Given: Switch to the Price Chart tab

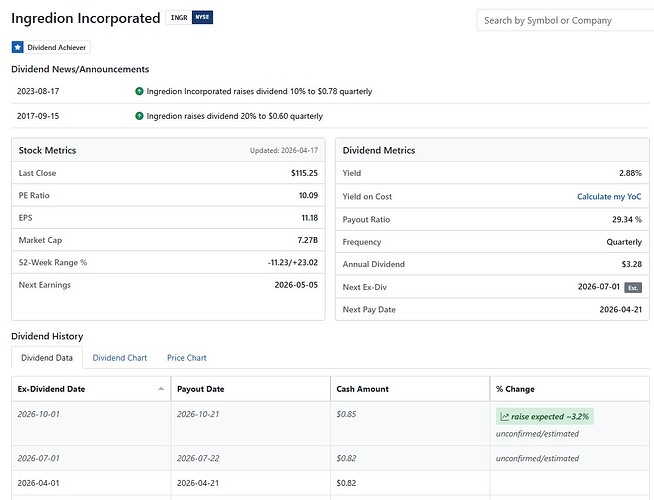Looking at the screenshot, I should (186, 358).
